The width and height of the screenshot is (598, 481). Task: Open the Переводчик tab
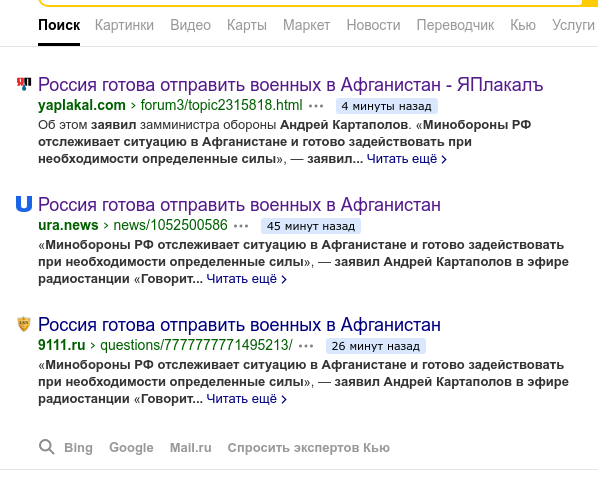(x=455, y=25)
